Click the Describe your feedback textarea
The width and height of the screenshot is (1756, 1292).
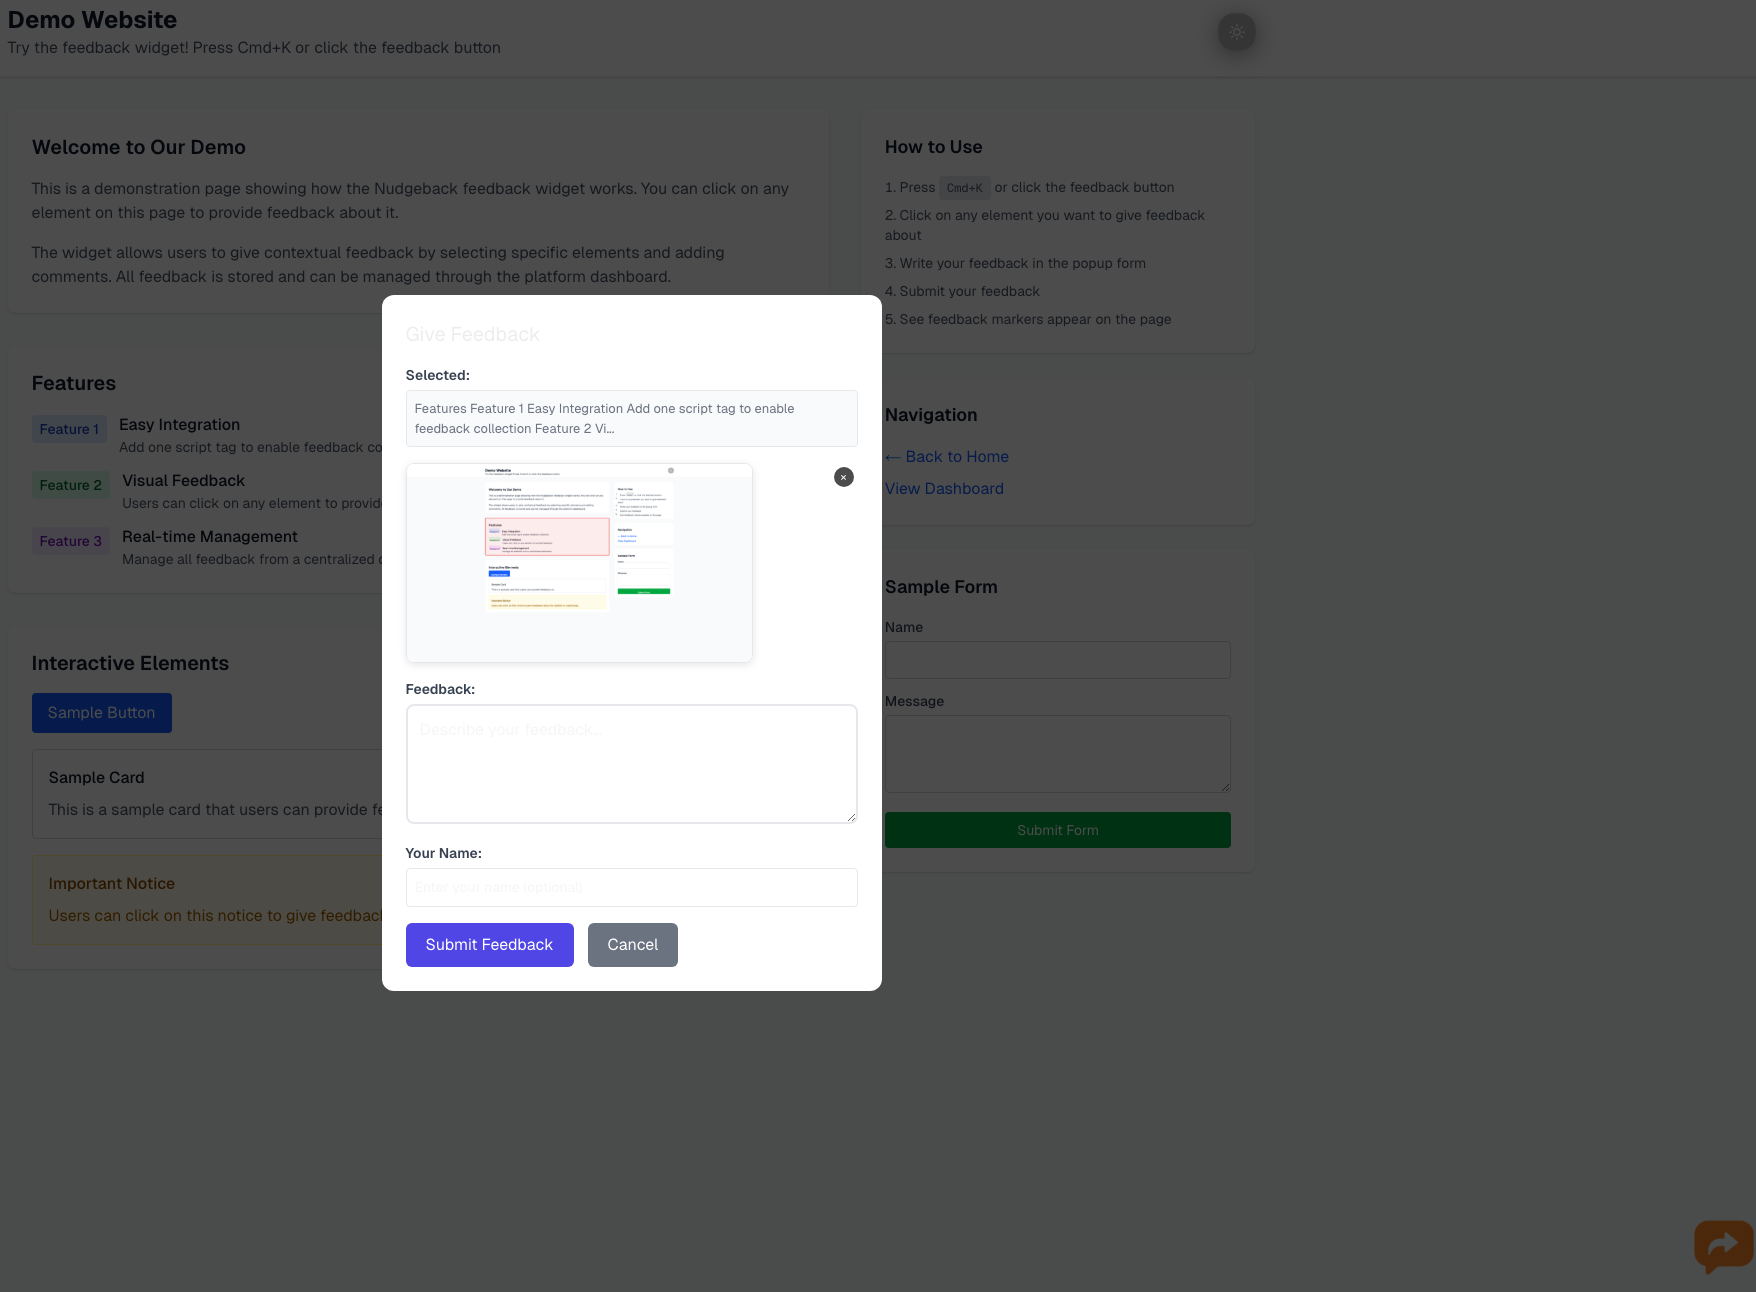[x=631, y=763]
